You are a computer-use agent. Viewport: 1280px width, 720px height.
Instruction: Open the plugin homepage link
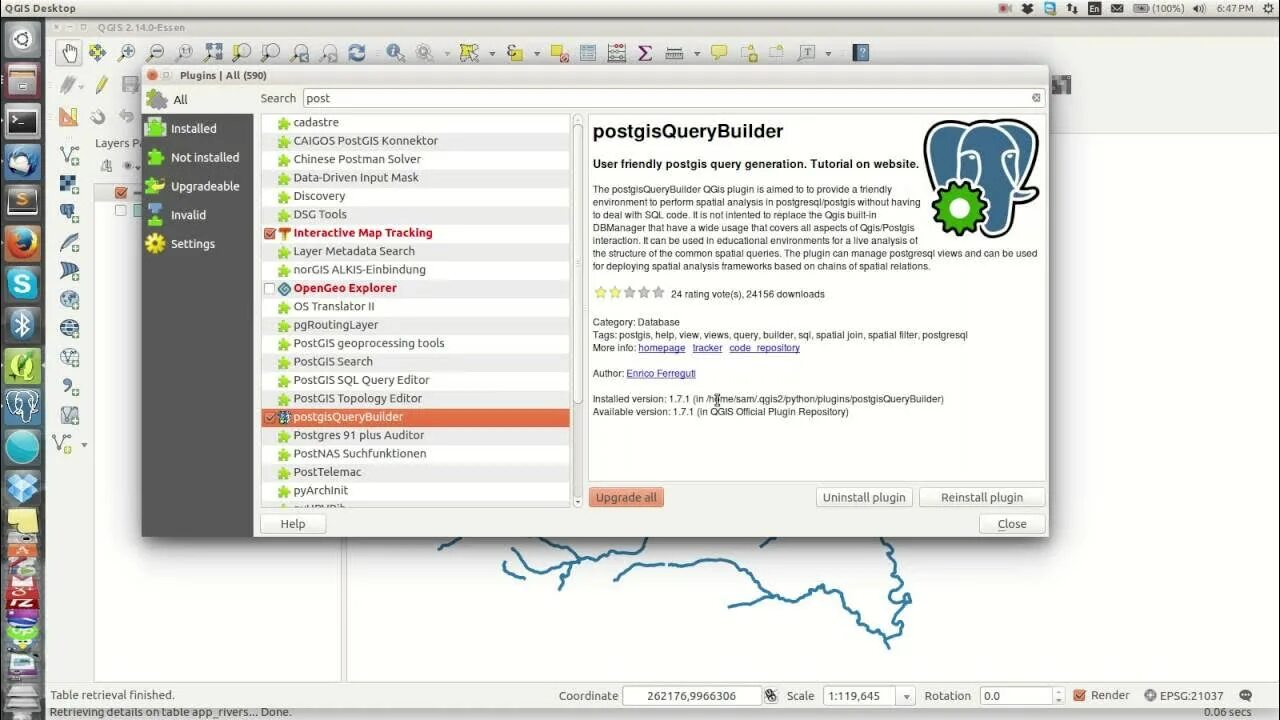(x=662, y=348)
